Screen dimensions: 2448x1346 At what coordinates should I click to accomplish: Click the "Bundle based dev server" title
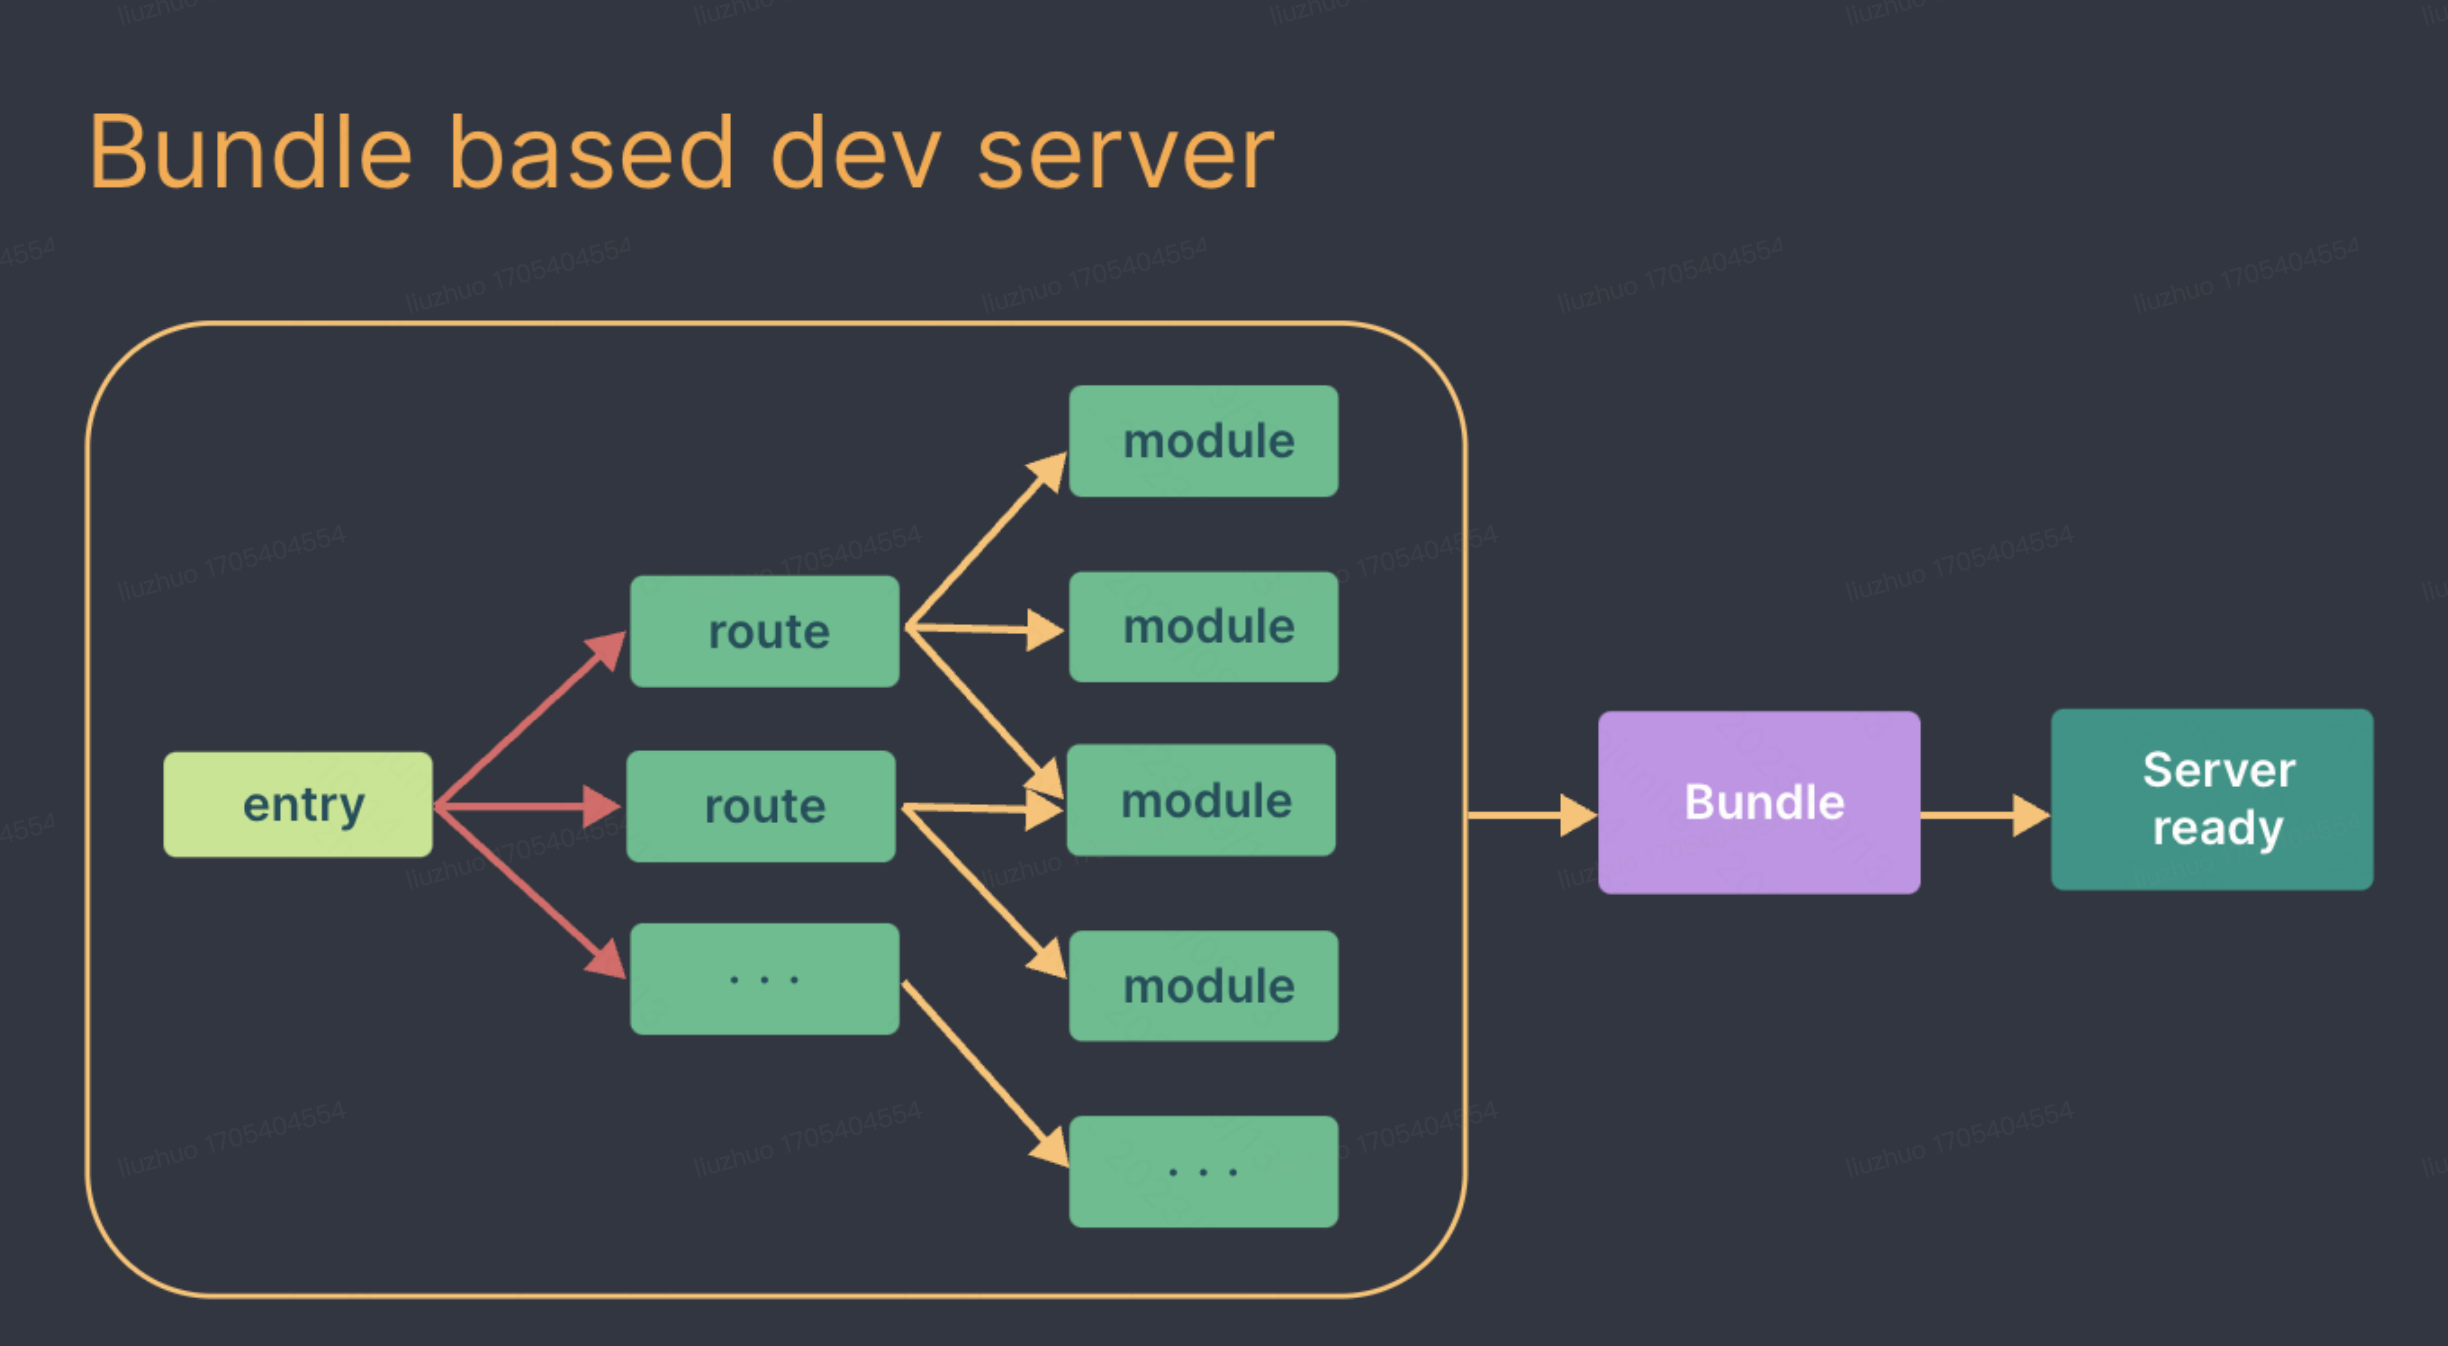coord(680,153)
